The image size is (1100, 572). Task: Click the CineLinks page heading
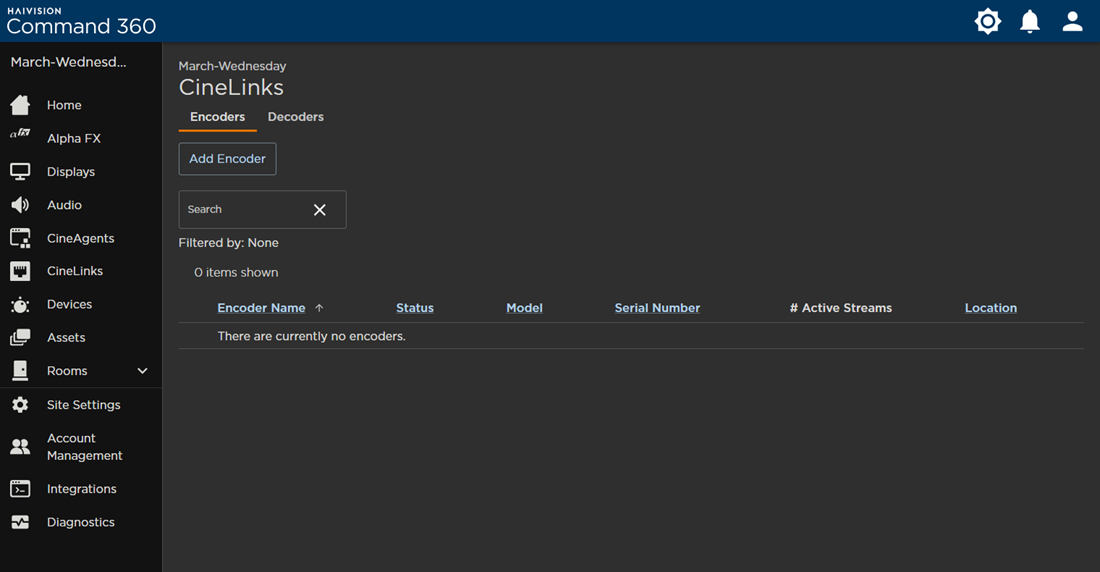(x=231, y=88)
